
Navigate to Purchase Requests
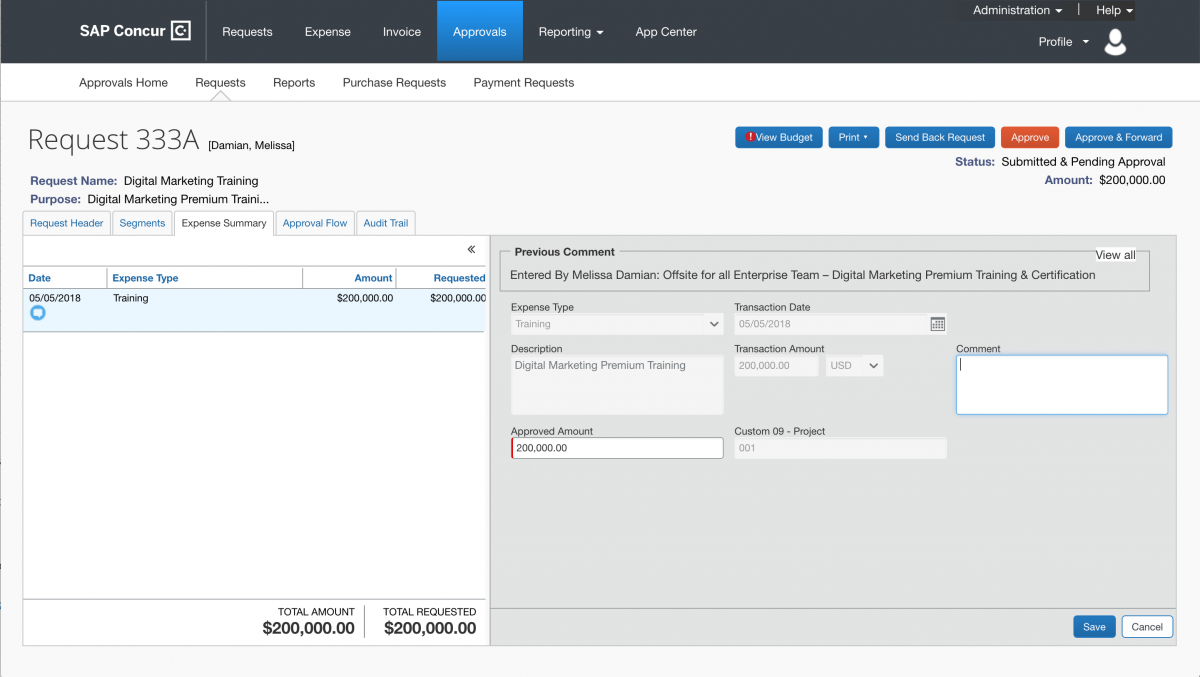[394, 82]
